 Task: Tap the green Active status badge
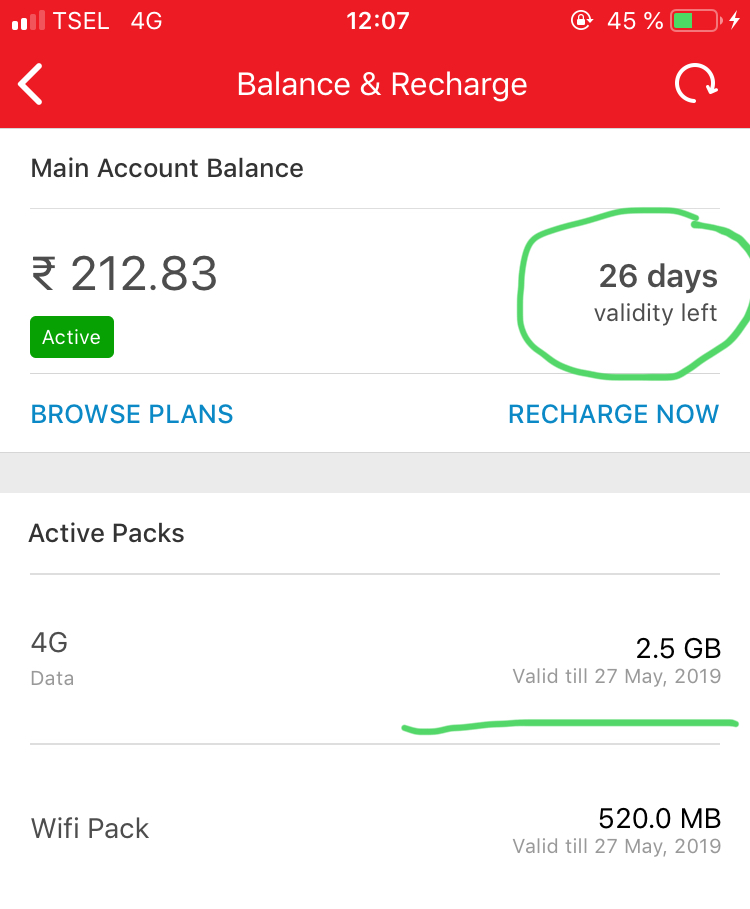(72, 337)
